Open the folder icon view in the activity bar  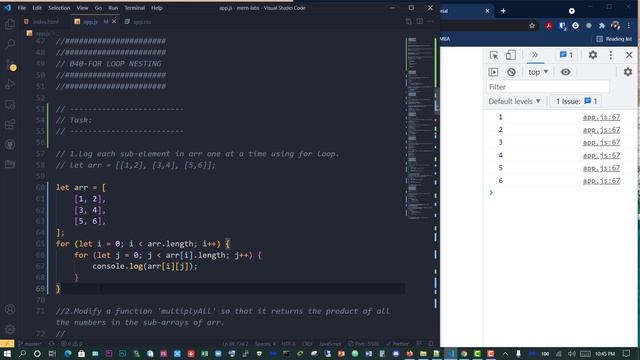(10, 164)
